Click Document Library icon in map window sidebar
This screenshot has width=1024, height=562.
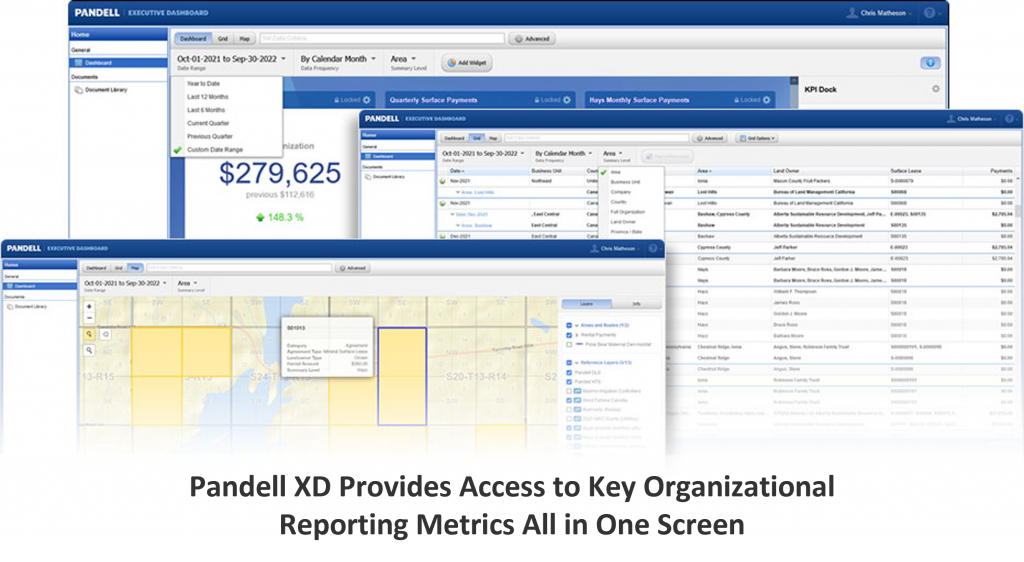coord(9,306)
